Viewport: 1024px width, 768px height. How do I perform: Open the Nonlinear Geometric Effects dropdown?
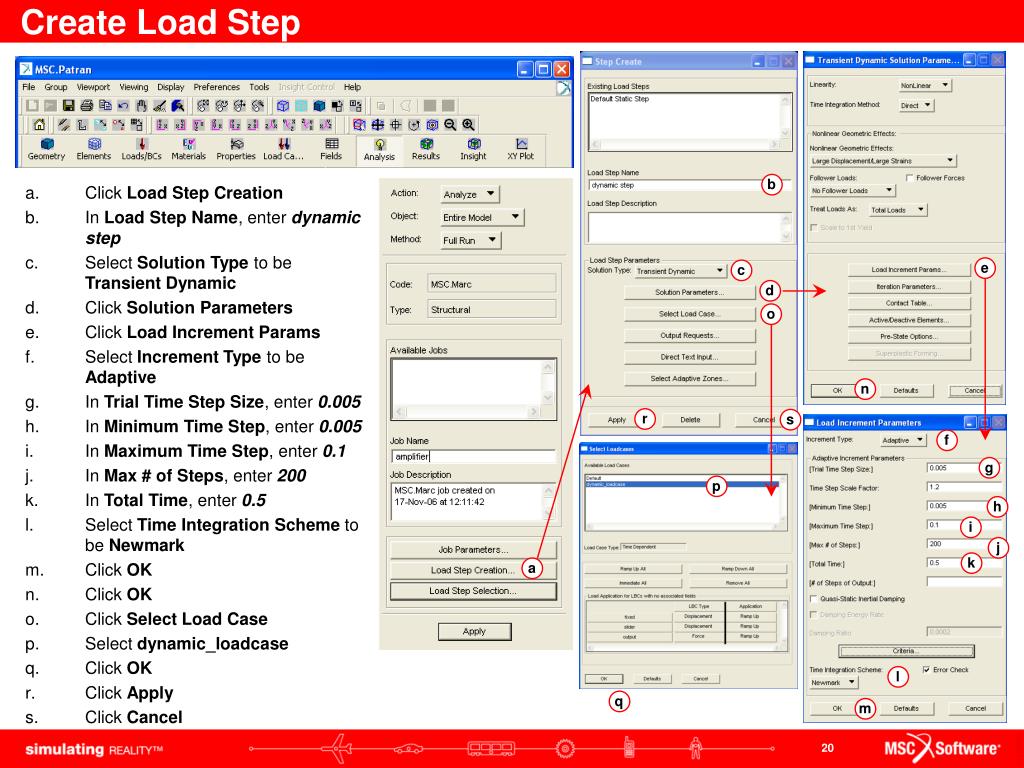pos(883,161)
